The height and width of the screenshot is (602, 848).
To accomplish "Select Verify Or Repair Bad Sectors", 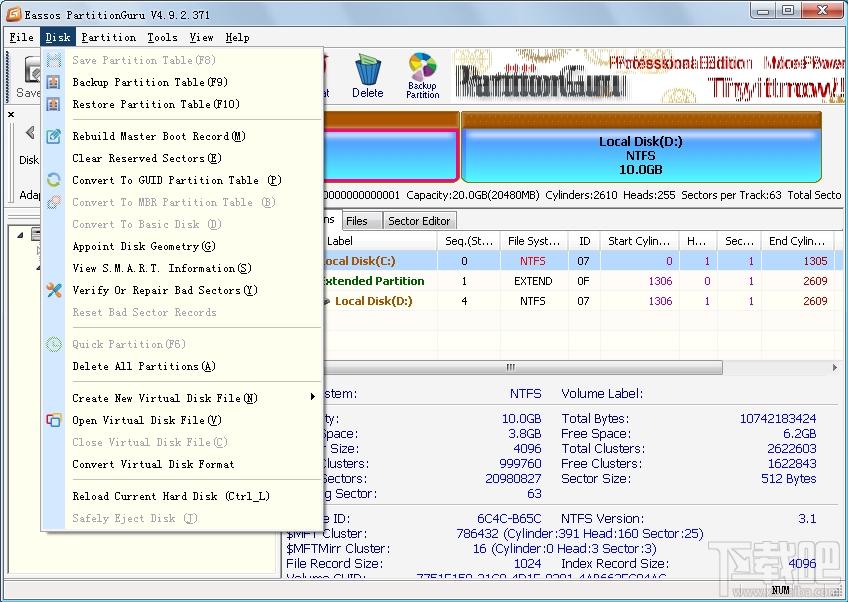I will point(182,290).
